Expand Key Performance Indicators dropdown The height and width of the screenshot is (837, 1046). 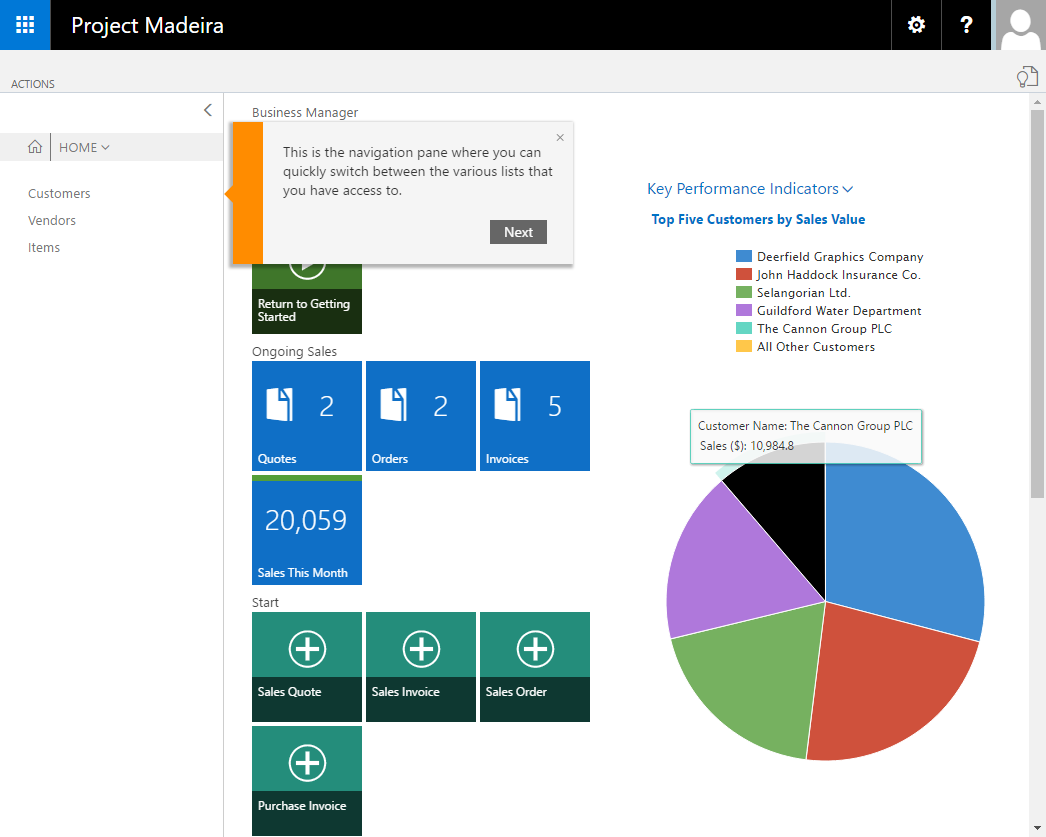tap(750, 189)
